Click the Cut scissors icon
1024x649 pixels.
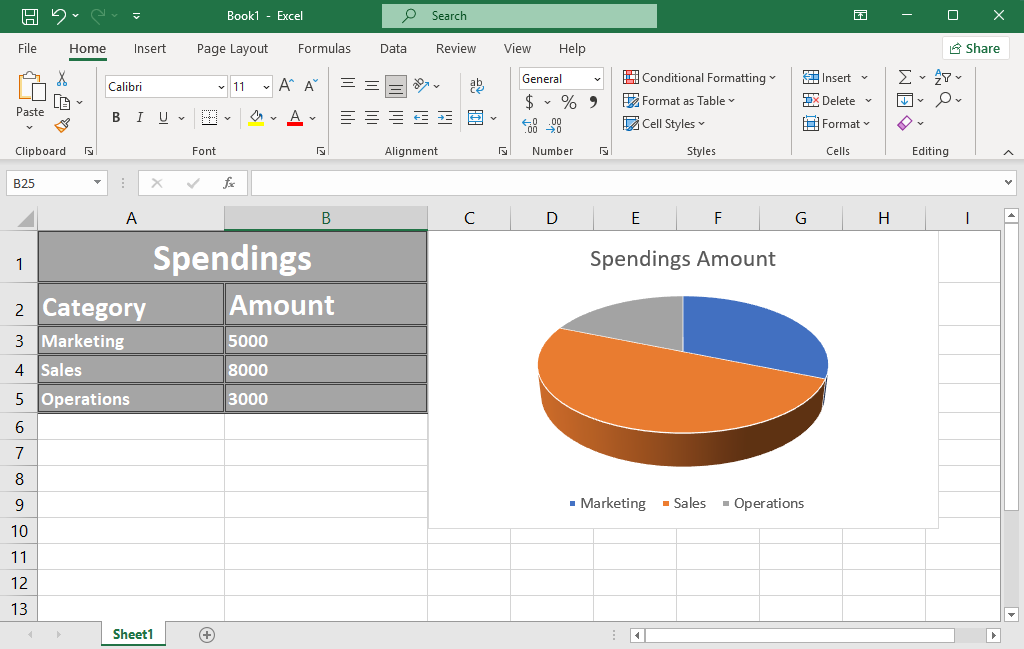(62, 78)
